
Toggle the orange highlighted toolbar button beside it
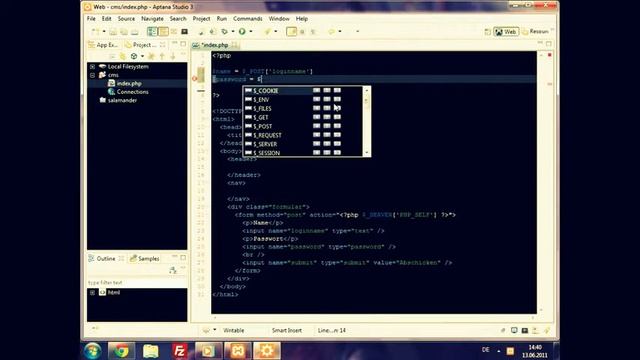click(163, 31)
